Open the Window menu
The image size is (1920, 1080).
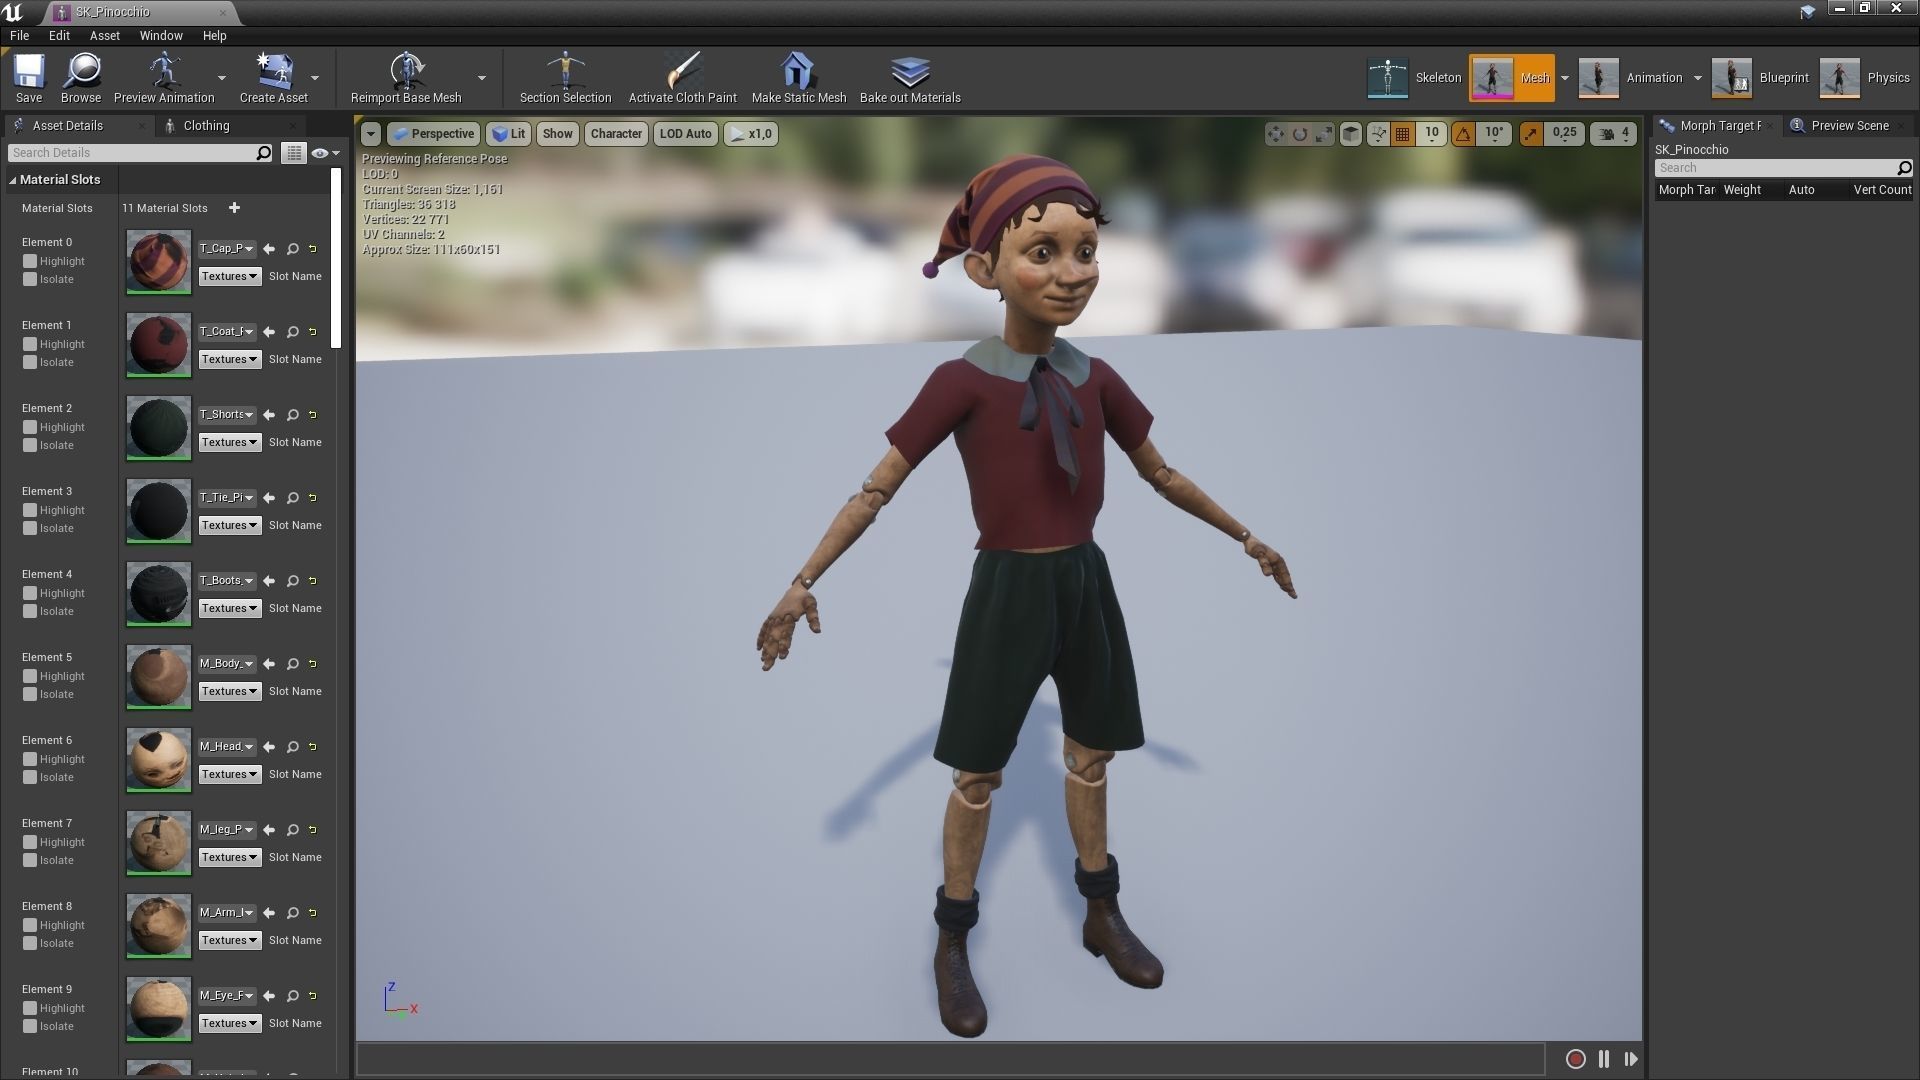click(x=161, y=35)
